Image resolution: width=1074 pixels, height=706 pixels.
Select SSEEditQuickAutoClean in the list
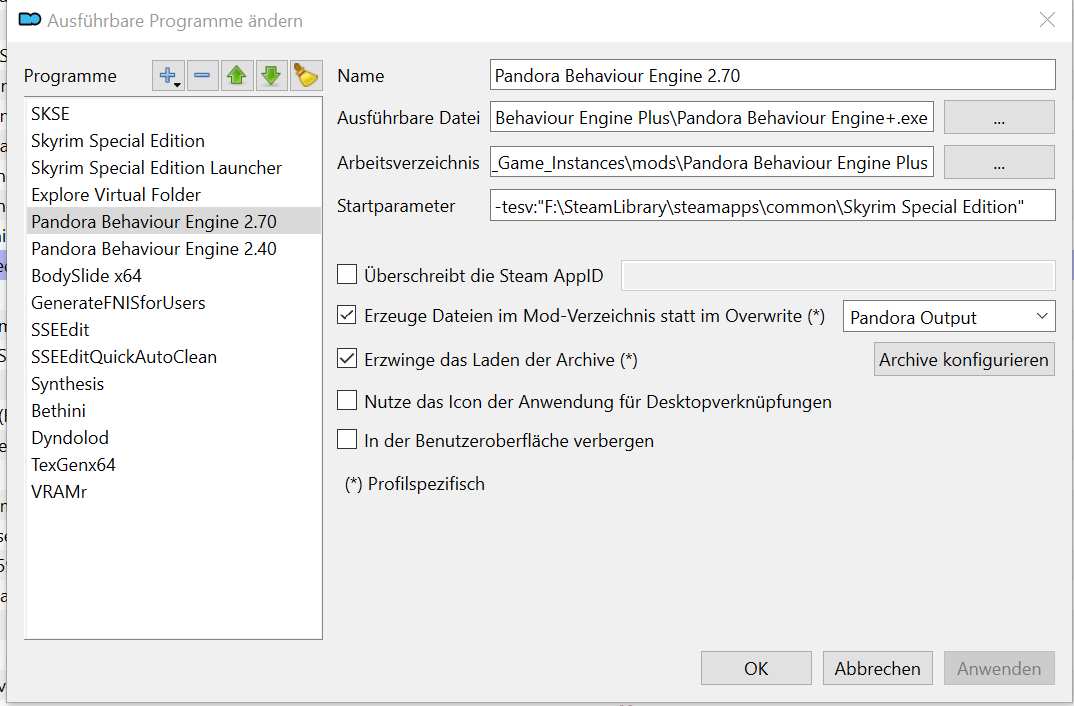[173, 357]
